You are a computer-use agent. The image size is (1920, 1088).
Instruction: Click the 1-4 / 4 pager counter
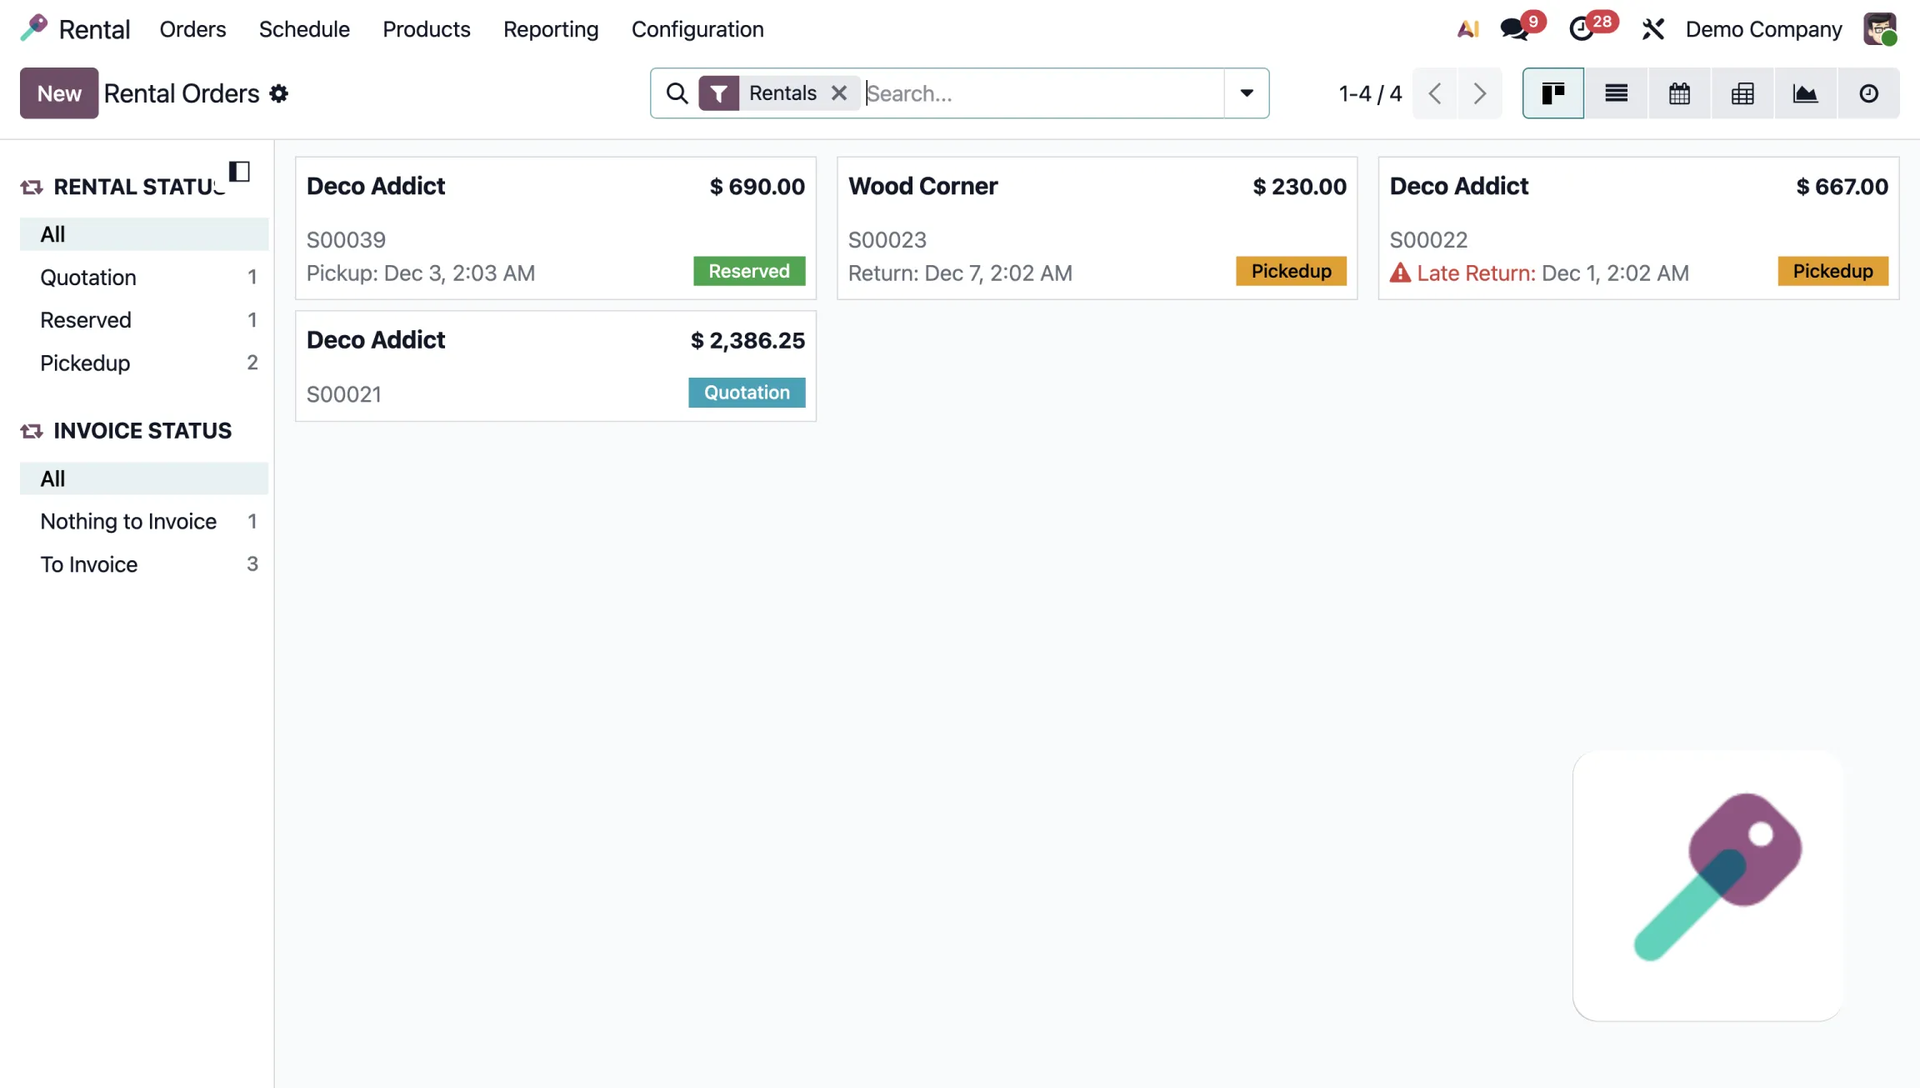click(1370, 93)
